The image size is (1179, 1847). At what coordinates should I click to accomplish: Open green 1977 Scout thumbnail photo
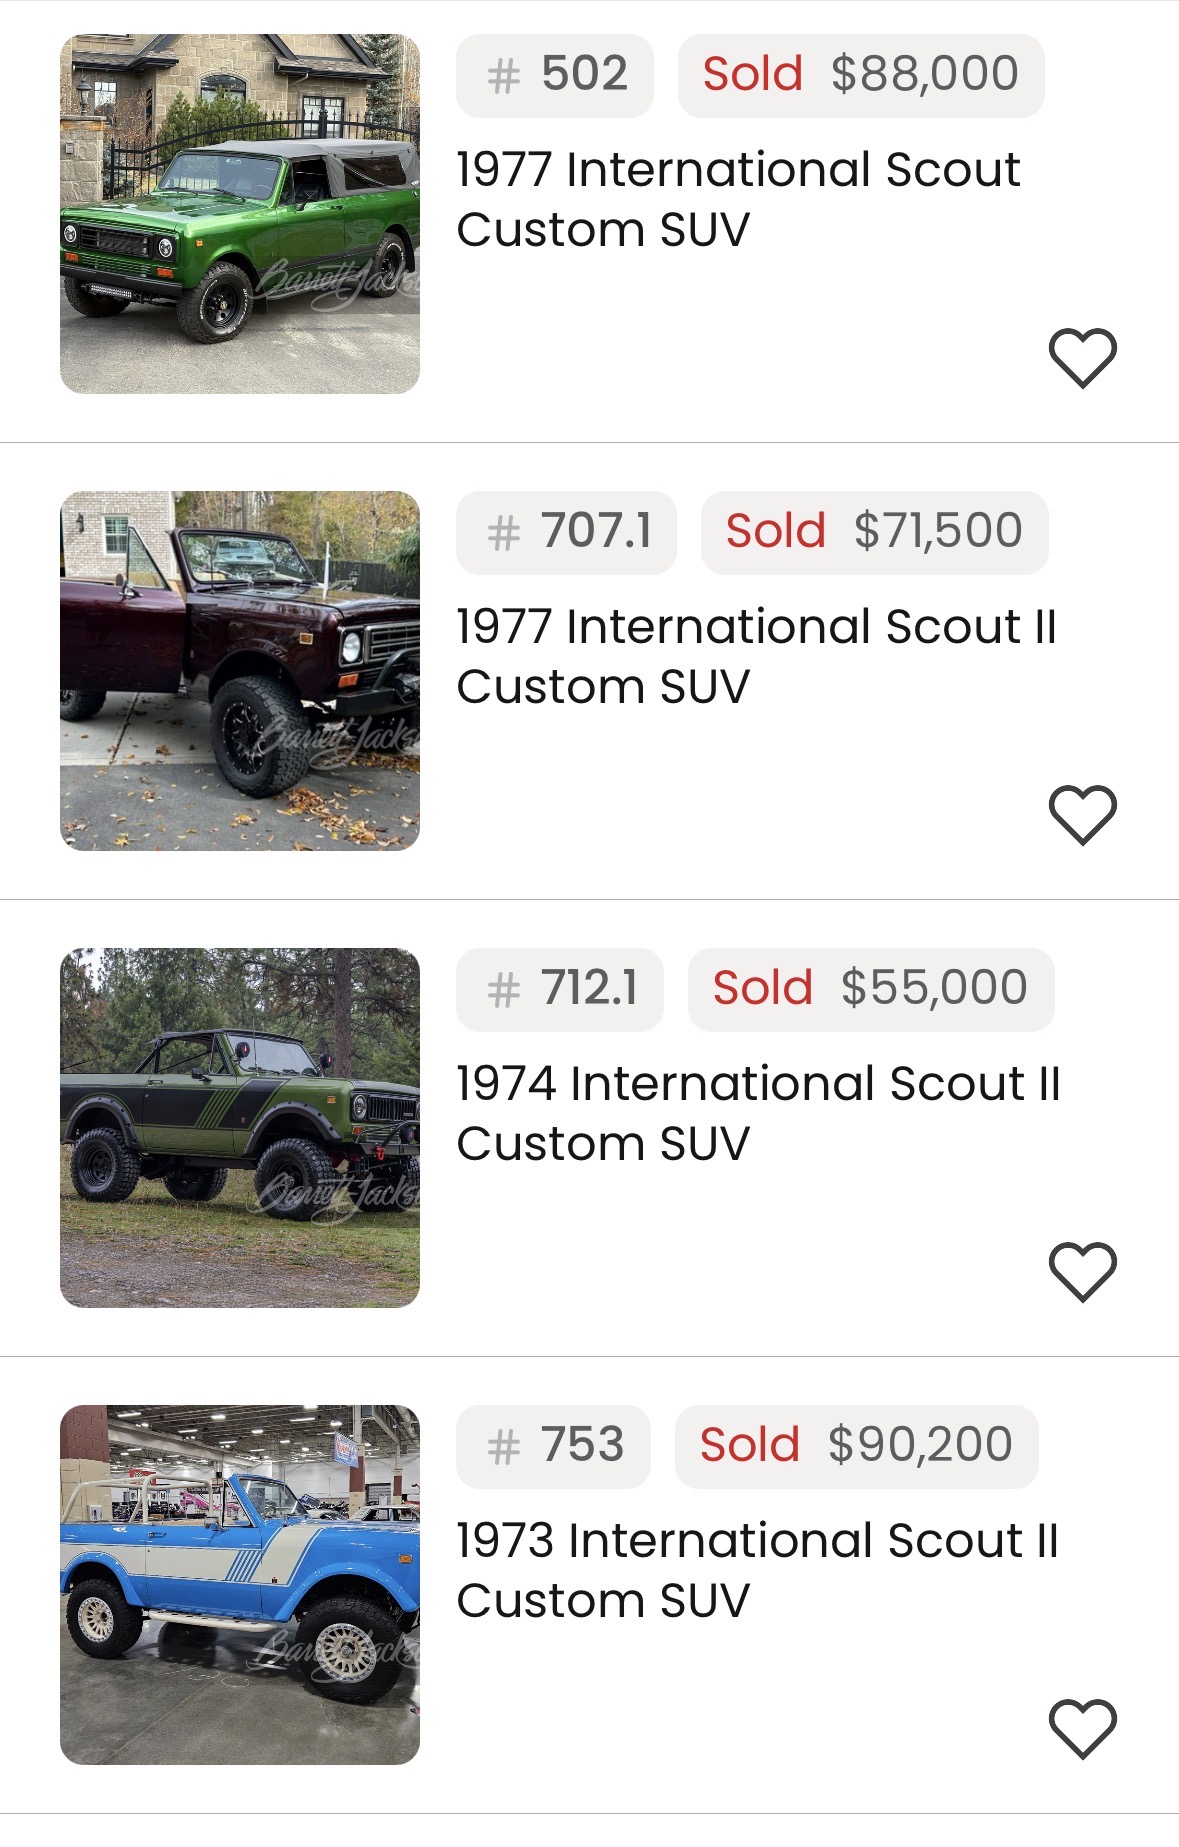click(240, 214)
